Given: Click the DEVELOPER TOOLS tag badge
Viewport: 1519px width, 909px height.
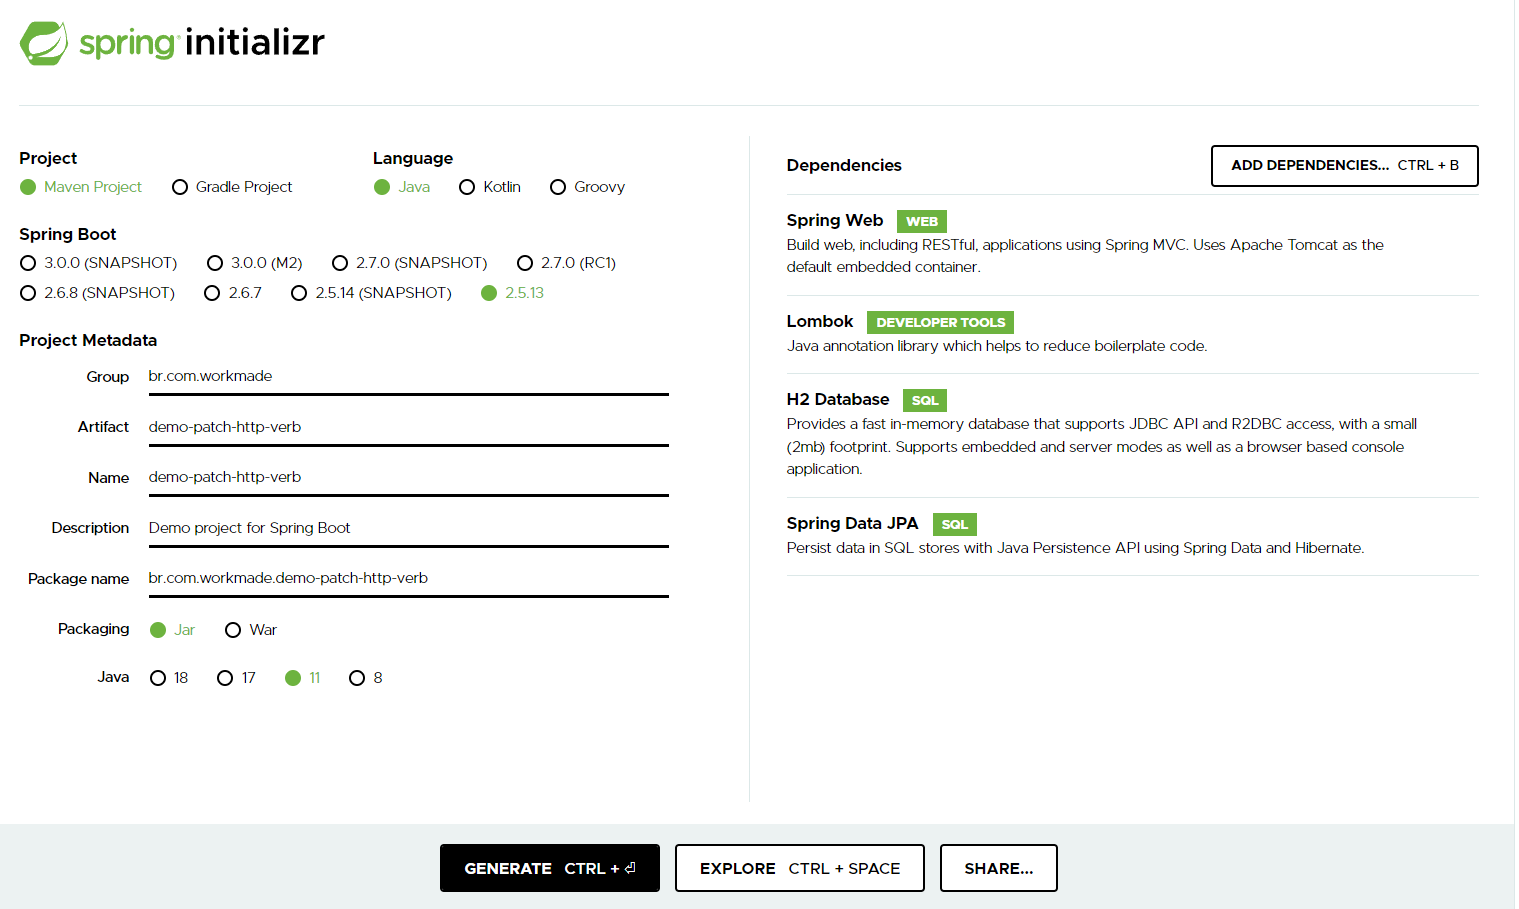Looking at the screenshot, I should coord(940,322).
